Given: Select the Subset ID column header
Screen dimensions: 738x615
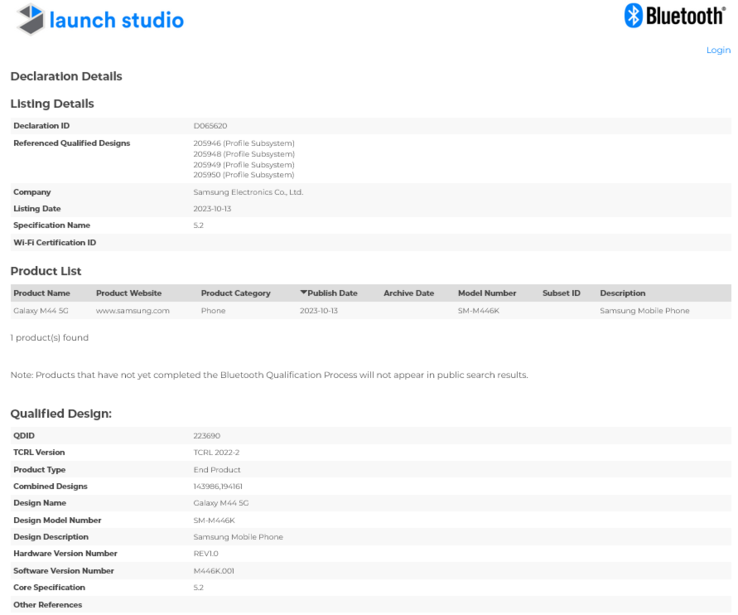Looking at the screenshot, I should pyautogui.click(x=561, y=293).
